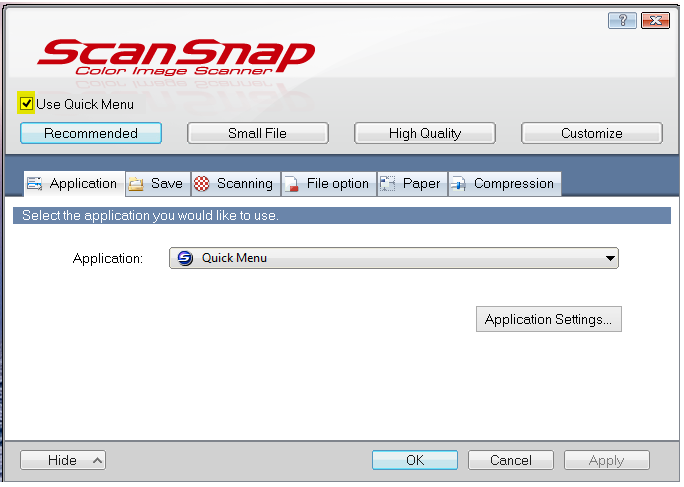
Task: Switch to the Paper tab
Action: [x=412, y=184]
